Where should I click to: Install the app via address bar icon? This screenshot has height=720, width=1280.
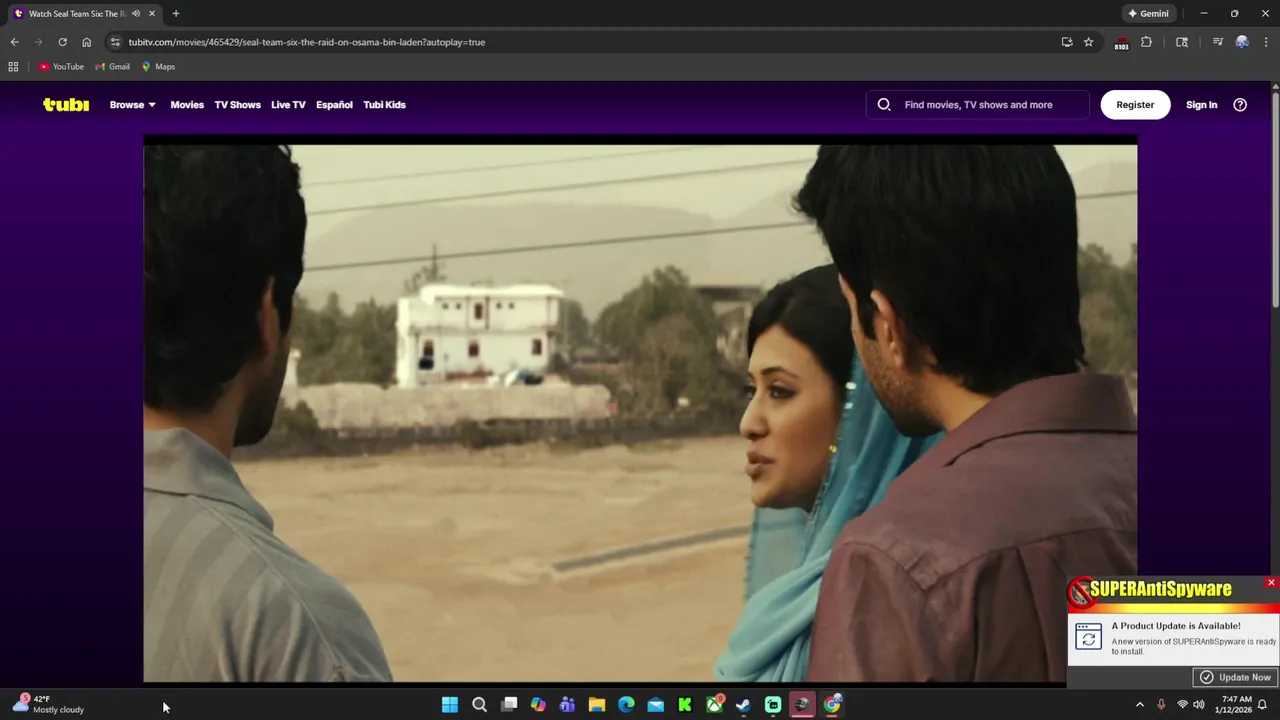1067,42
